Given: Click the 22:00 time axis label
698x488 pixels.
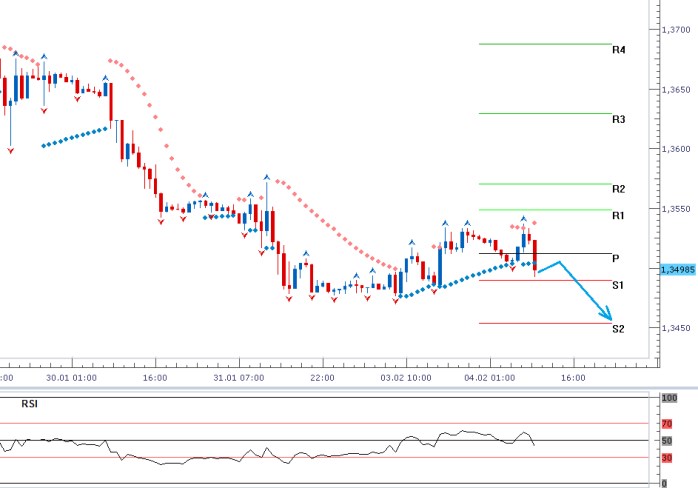Looking at the screenshot, I should click(x=322, y=378).
